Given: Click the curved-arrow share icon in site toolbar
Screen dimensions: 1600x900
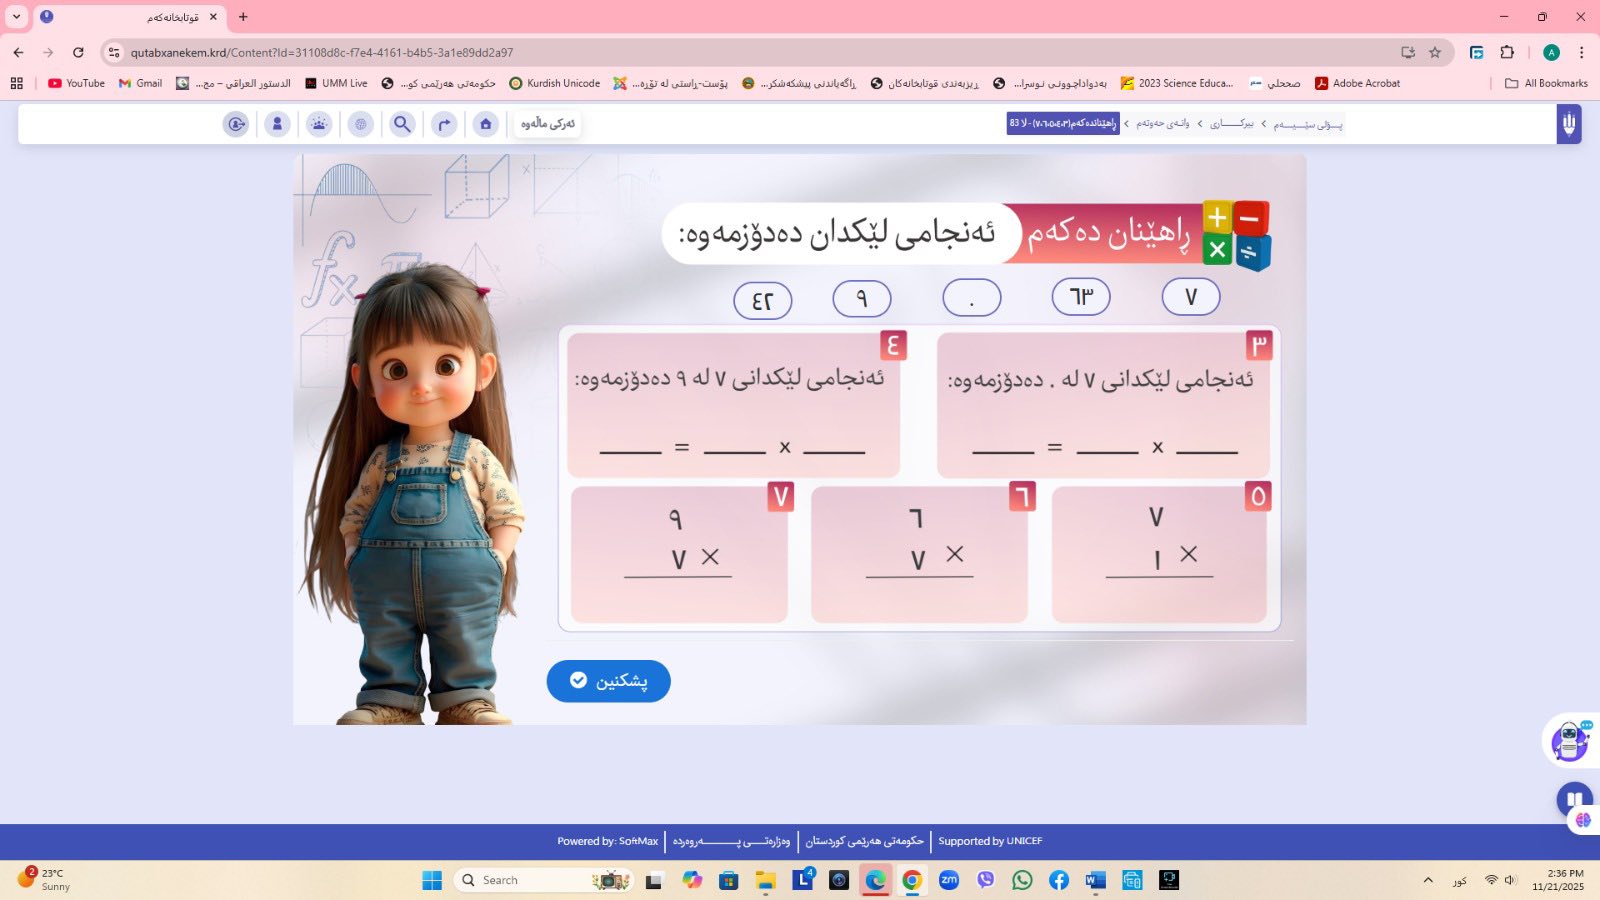Looking at the screenshot, I should click(444, 124).
